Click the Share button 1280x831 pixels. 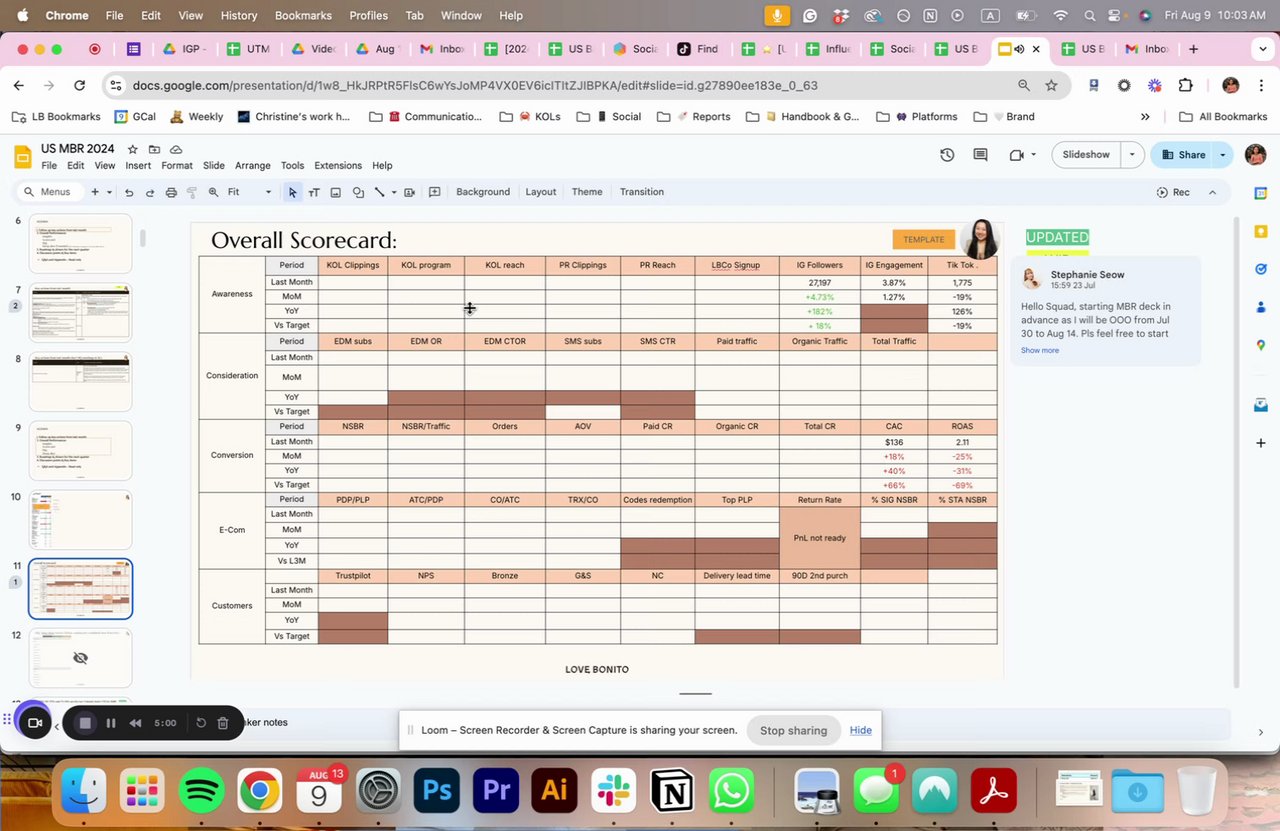point(1182,155)
